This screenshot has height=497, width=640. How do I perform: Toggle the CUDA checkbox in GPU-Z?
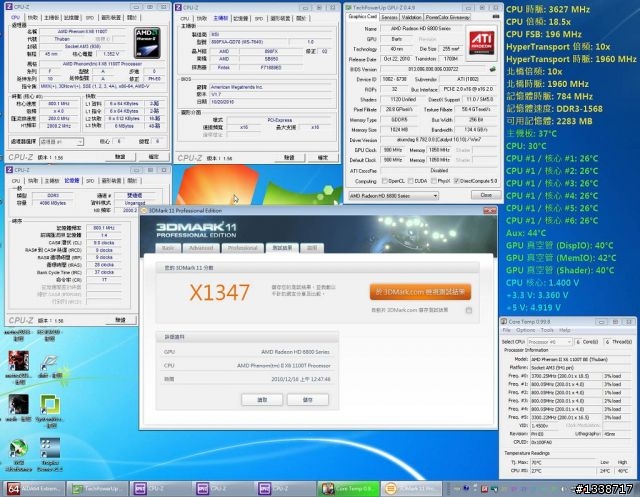411,181
